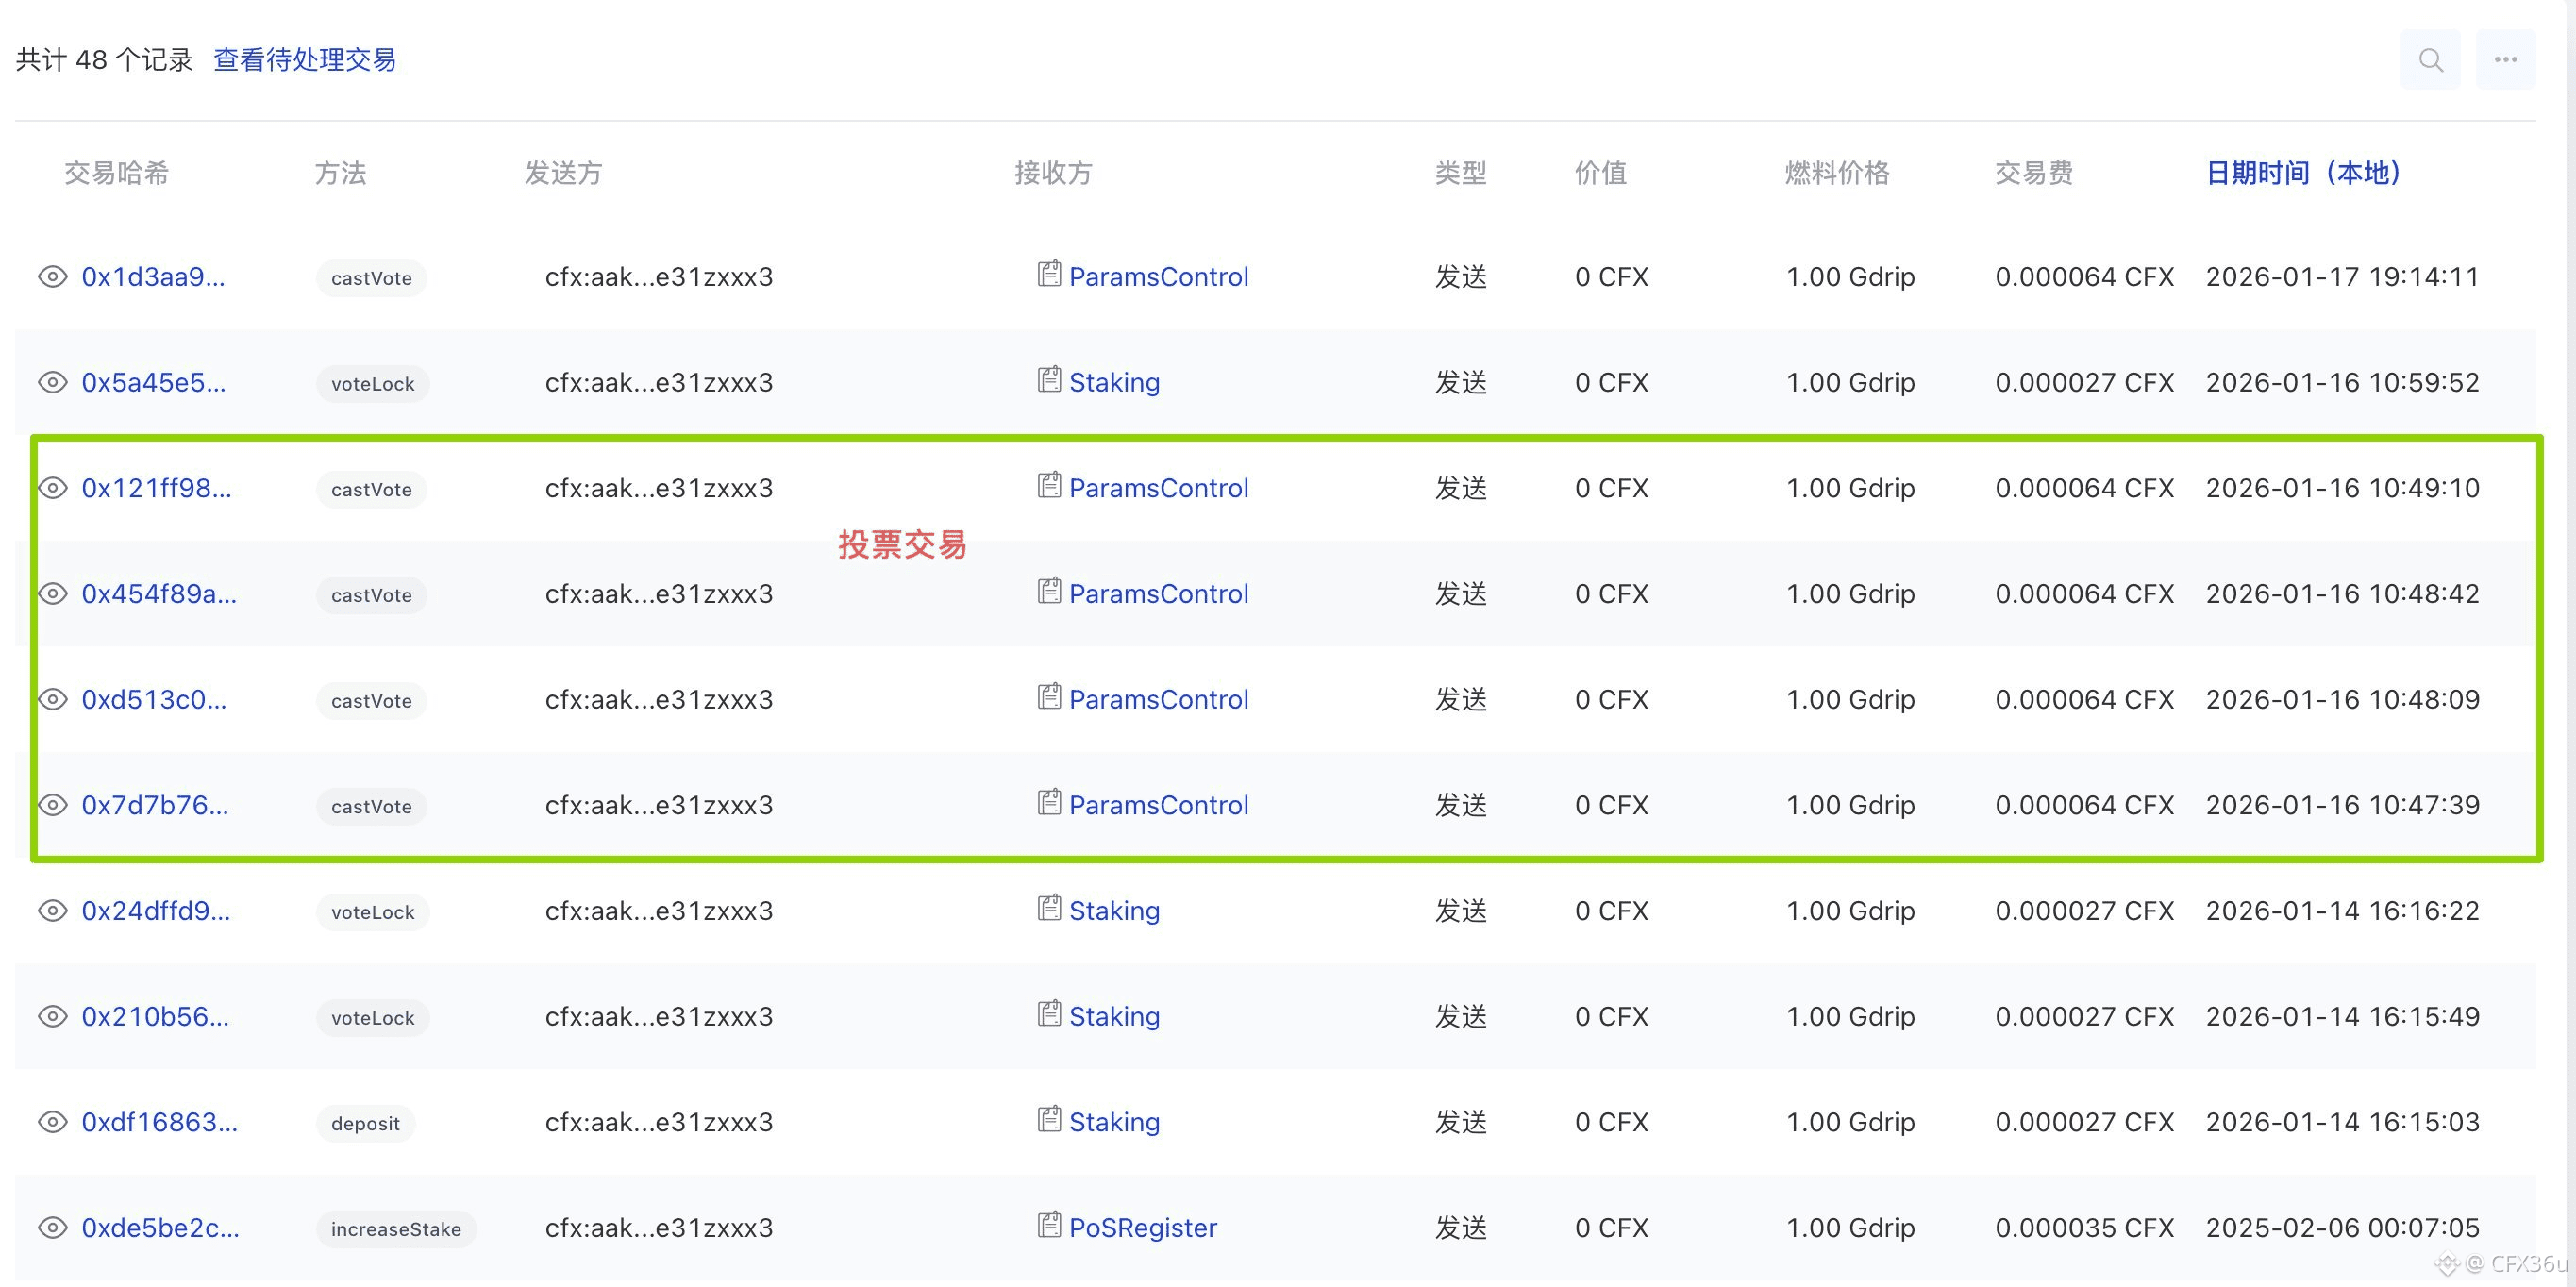This screenshot has width=2576, height=1287.
Task: Click contract icon next to PoSRegister
Action: (x=1048, y=1225)
